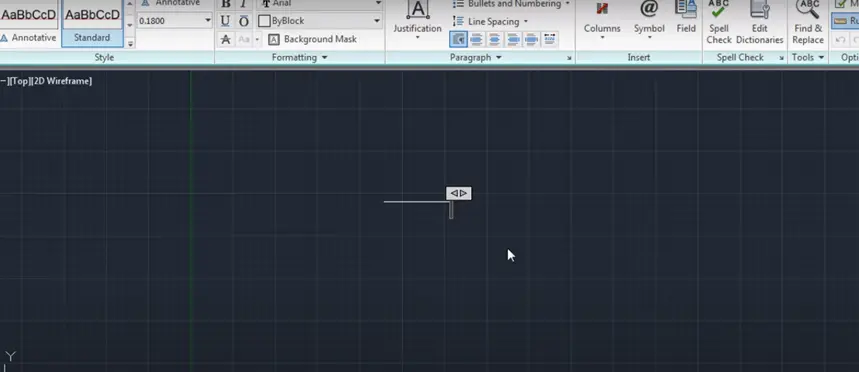Insert a Field into text

point(686,18)
